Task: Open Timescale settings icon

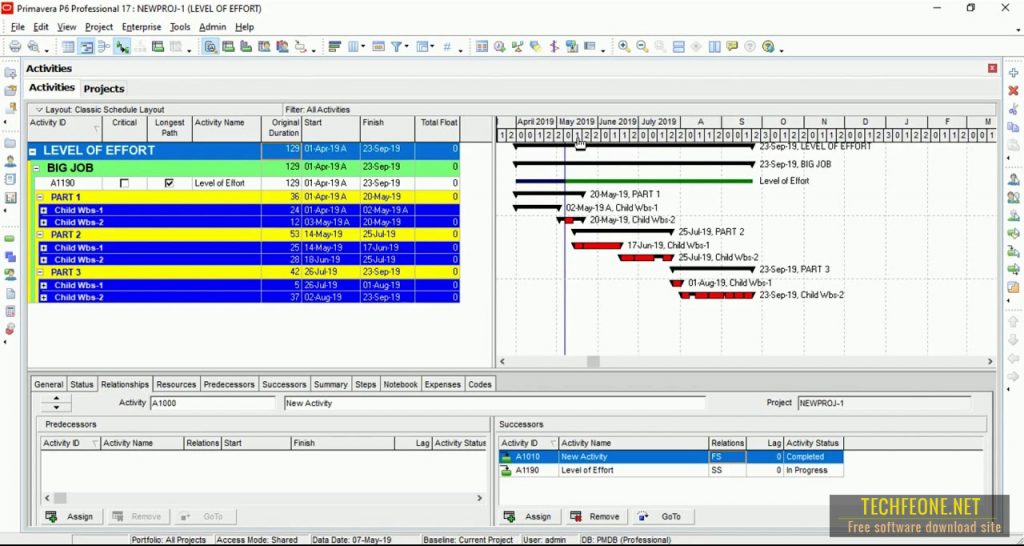Action: (379, 46)
